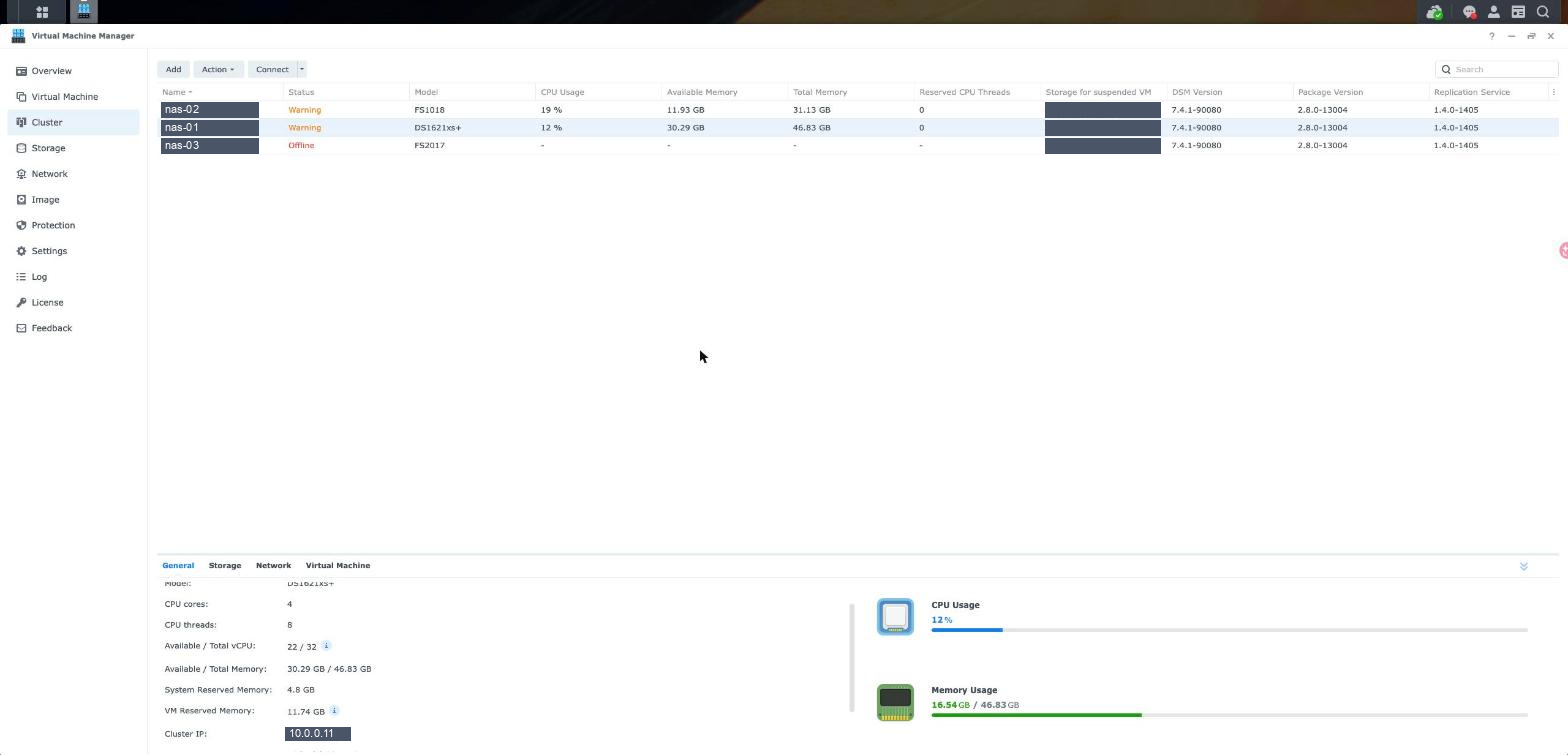
Task: Open the notifications speech bubble icon
Action: coord(1470,12)
